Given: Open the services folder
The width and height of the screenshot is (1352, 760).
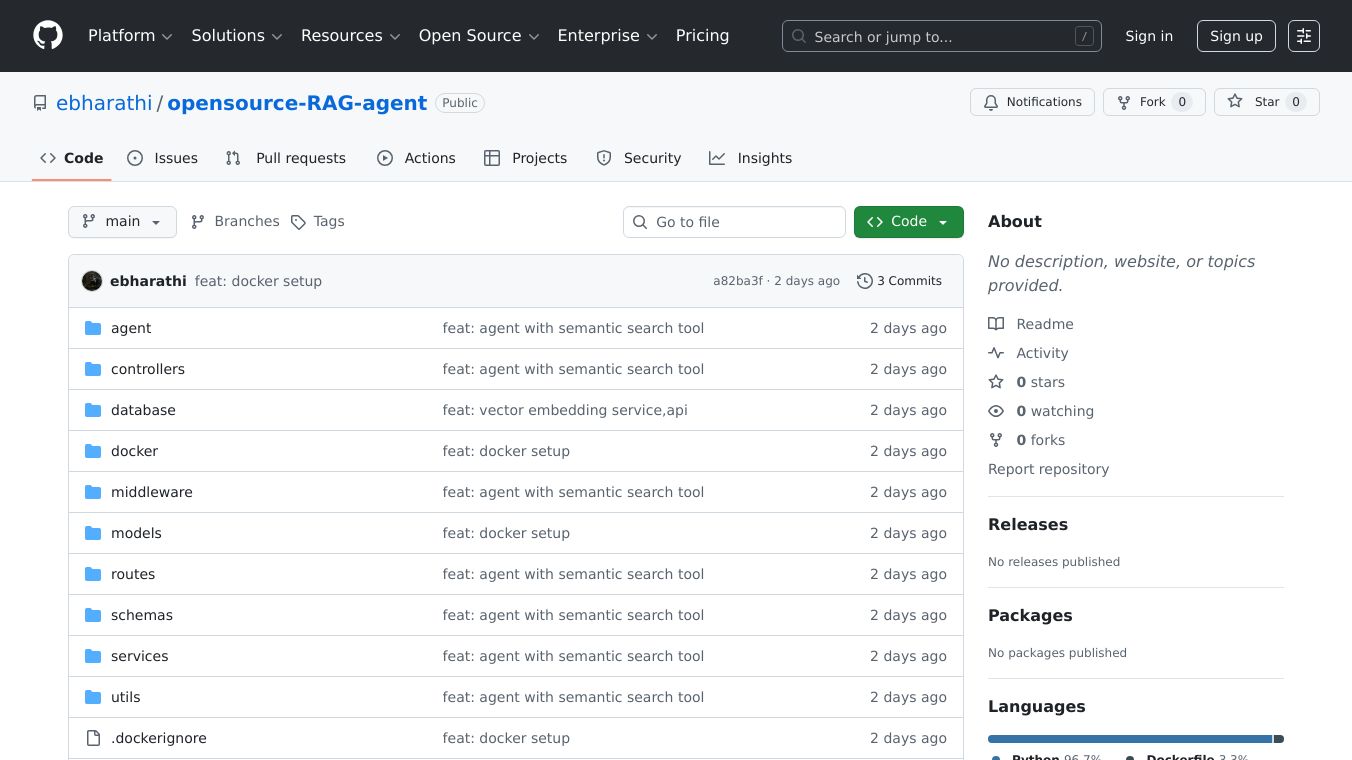Looking at the screenshot, I should click(139, 656).
